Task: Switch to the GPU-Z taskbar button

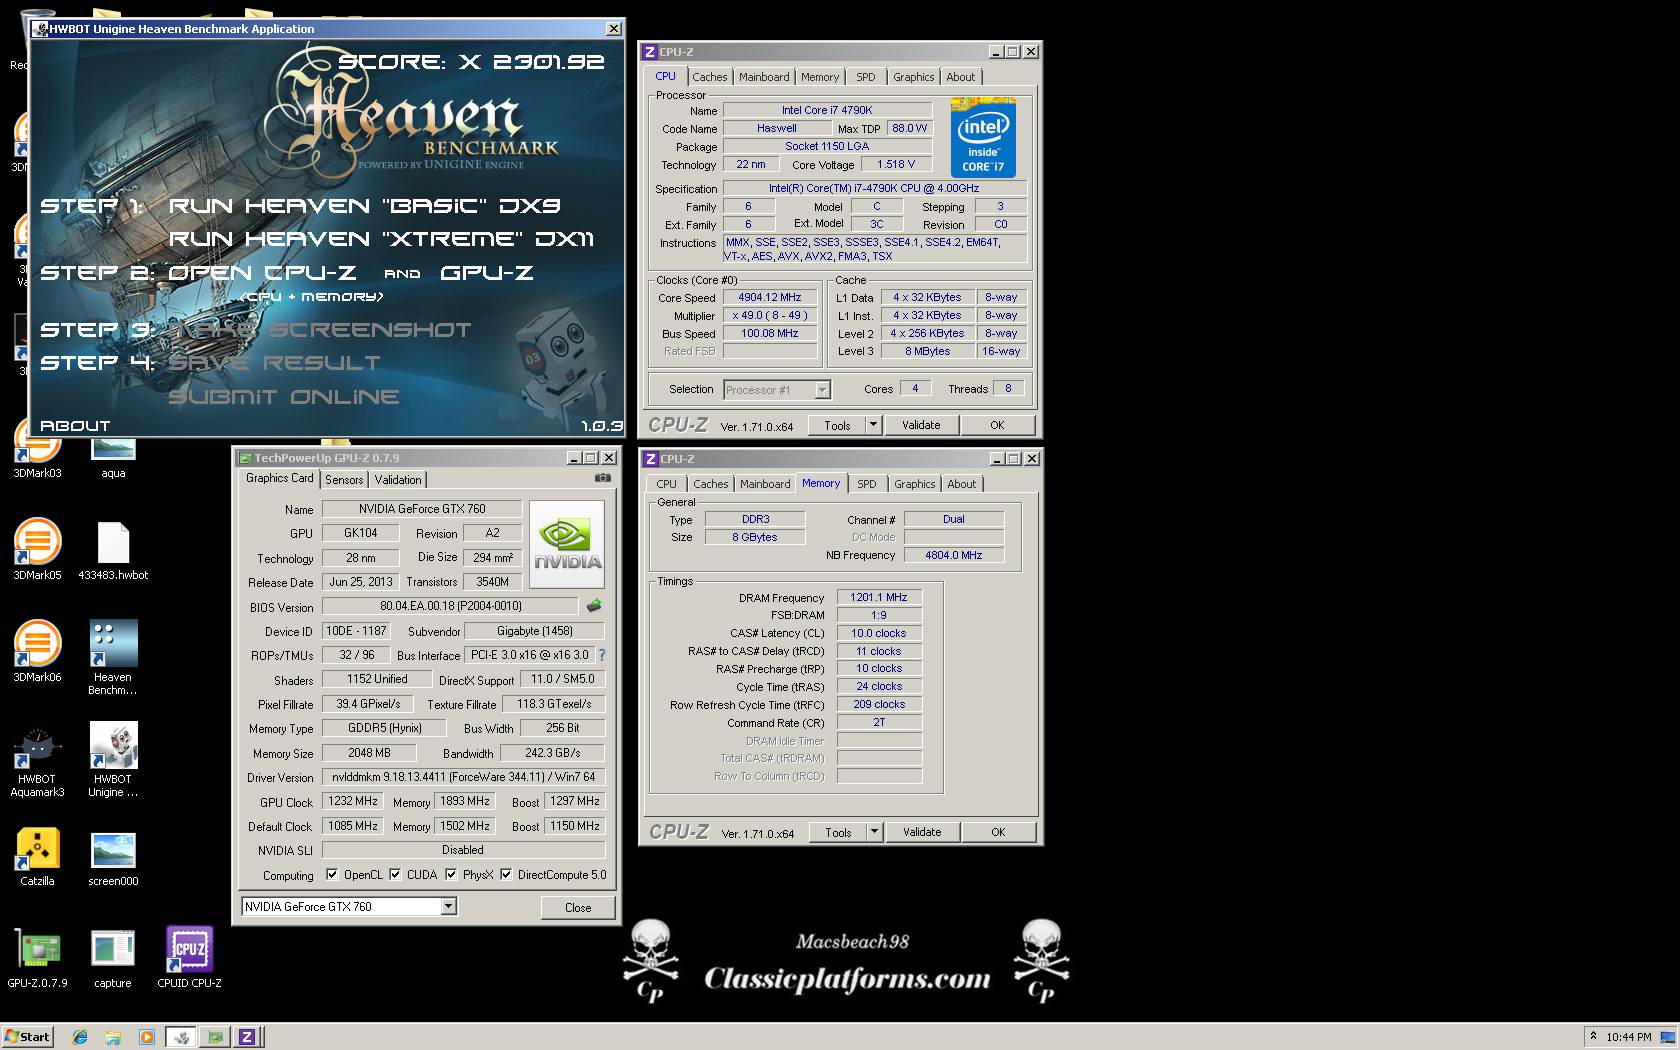Action: pyautogui.click(x=214, y=1037)
